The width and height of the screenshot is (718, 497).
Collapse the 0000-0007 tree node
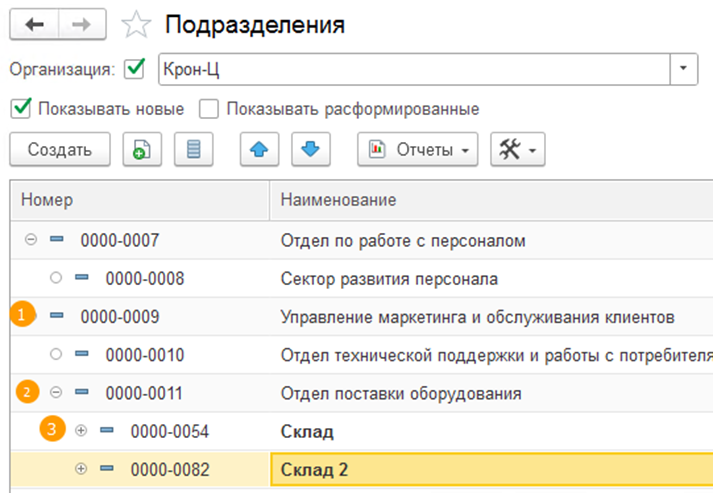30,240
